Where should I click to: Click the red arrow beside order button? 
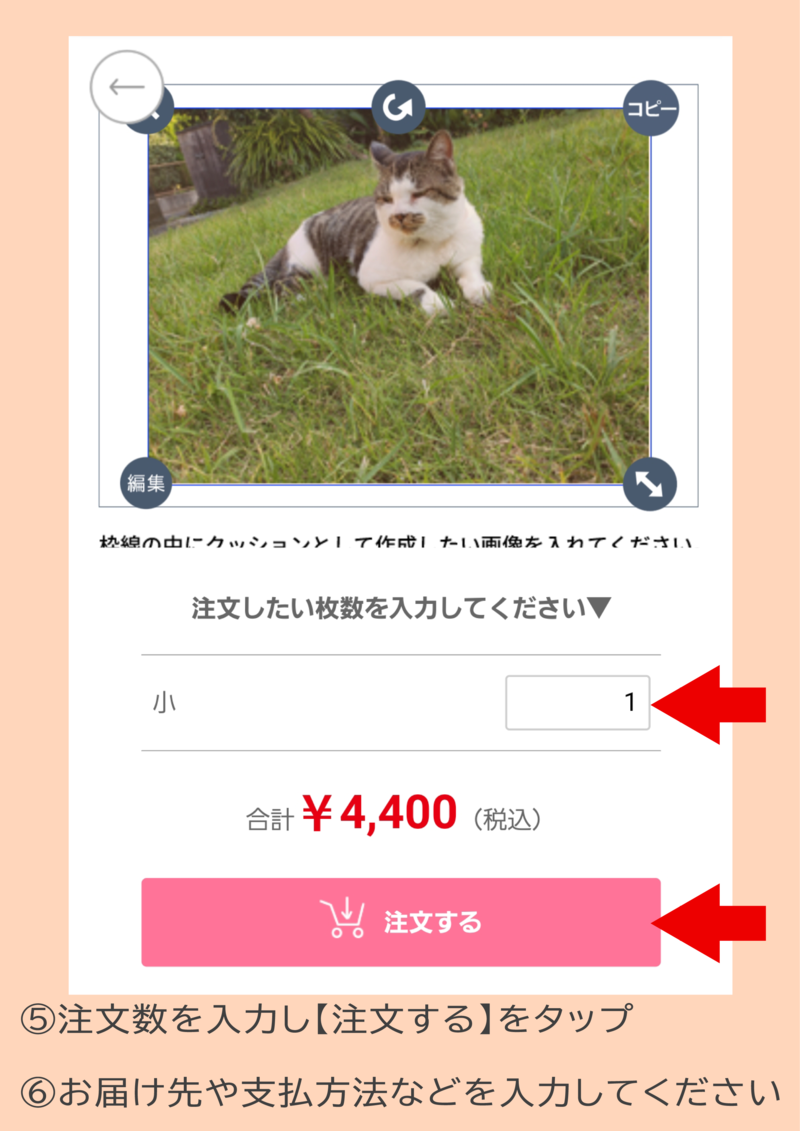[708, 923]
